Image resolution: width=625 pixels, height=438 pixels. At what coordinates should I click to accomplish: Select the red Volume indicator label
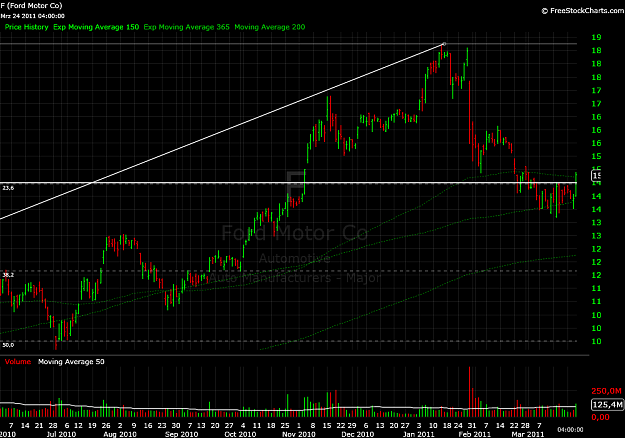click(18, 361)
